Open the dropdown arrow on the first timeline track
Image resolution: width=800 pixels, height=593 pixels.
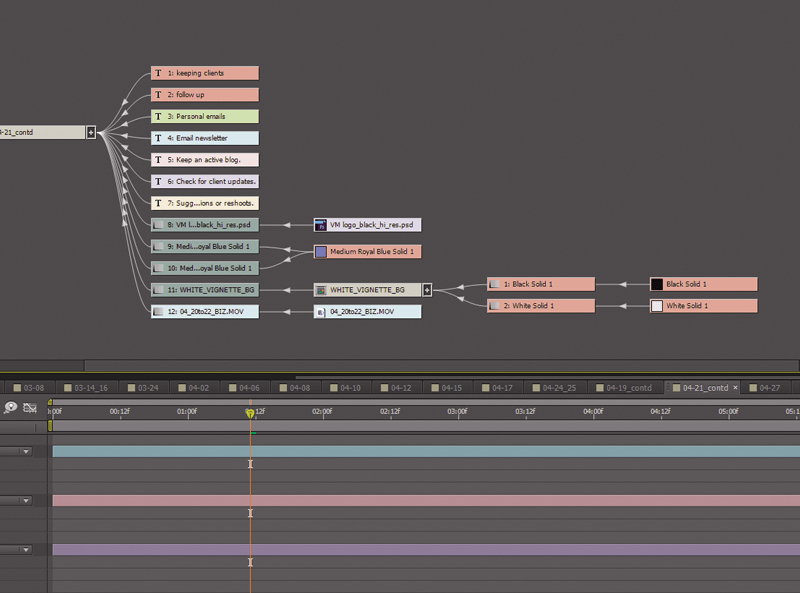click(x=24, y=451)
